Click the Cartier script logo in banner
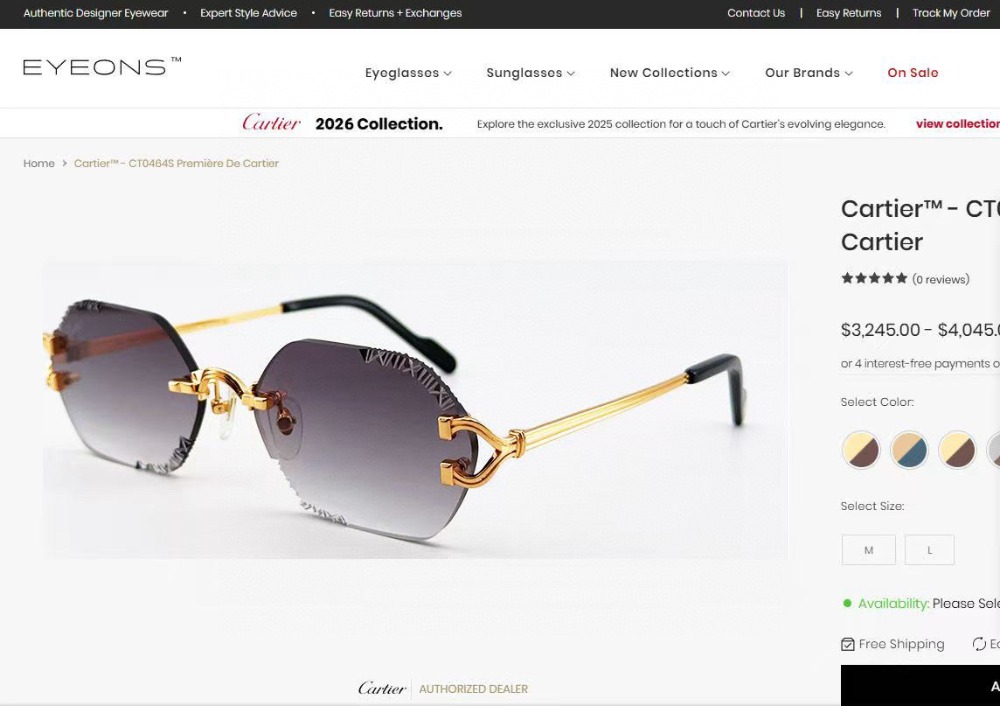The width and height of the screenshot is (1000, 706). (x=271, y=122)
